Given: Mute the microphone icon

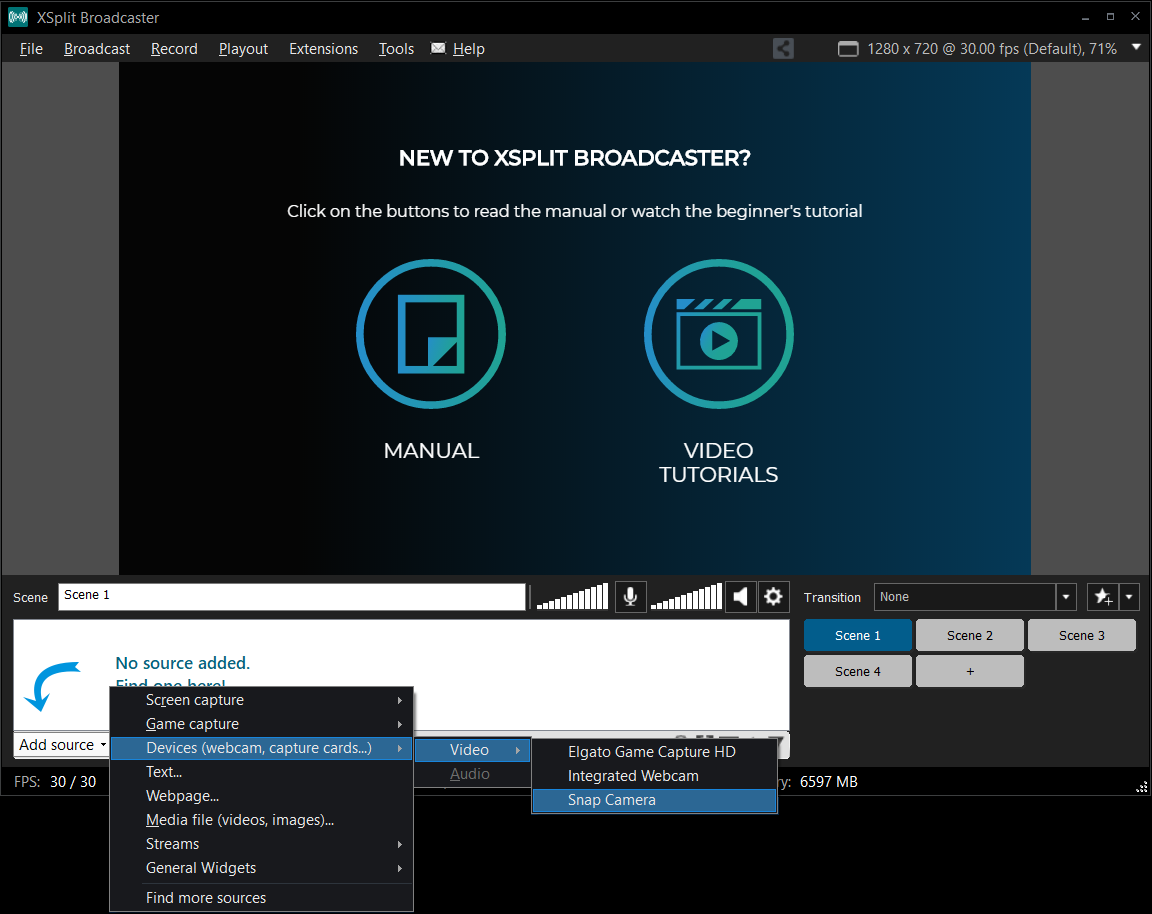Looking at the screenshot, I should 630,597.
